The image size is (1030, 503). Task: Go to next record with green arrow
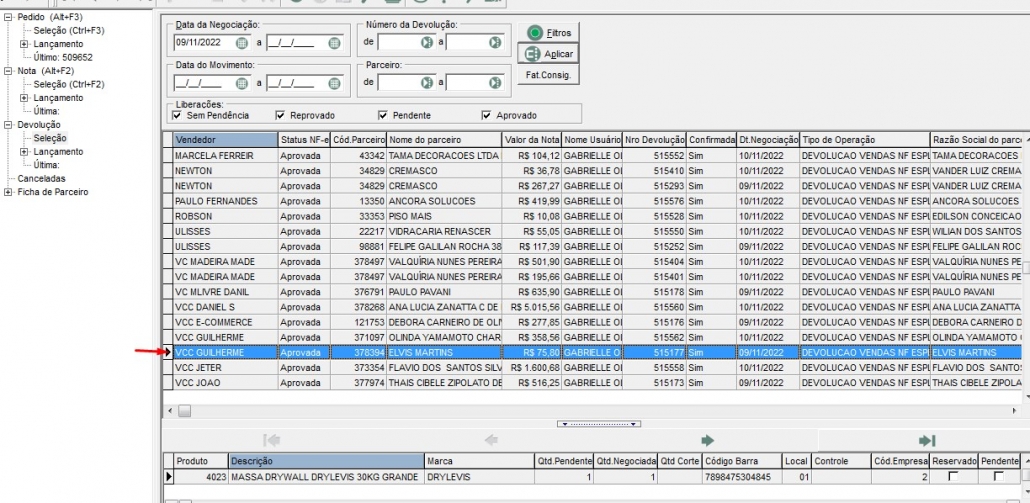tap(708, 440)
